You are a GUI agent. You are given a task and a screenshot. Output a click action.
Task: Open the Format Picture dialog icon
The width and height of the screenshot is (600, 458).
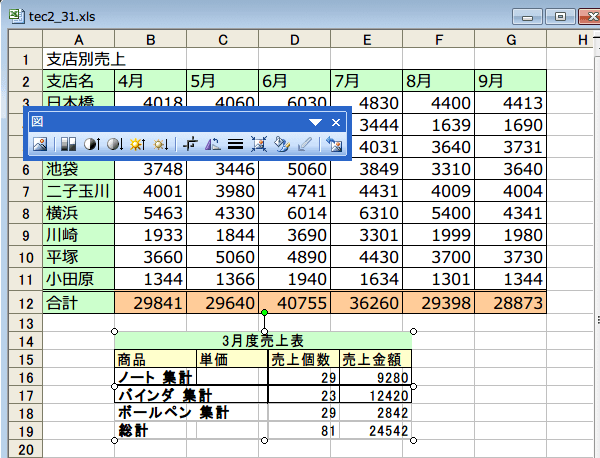(x=283, y=145)
